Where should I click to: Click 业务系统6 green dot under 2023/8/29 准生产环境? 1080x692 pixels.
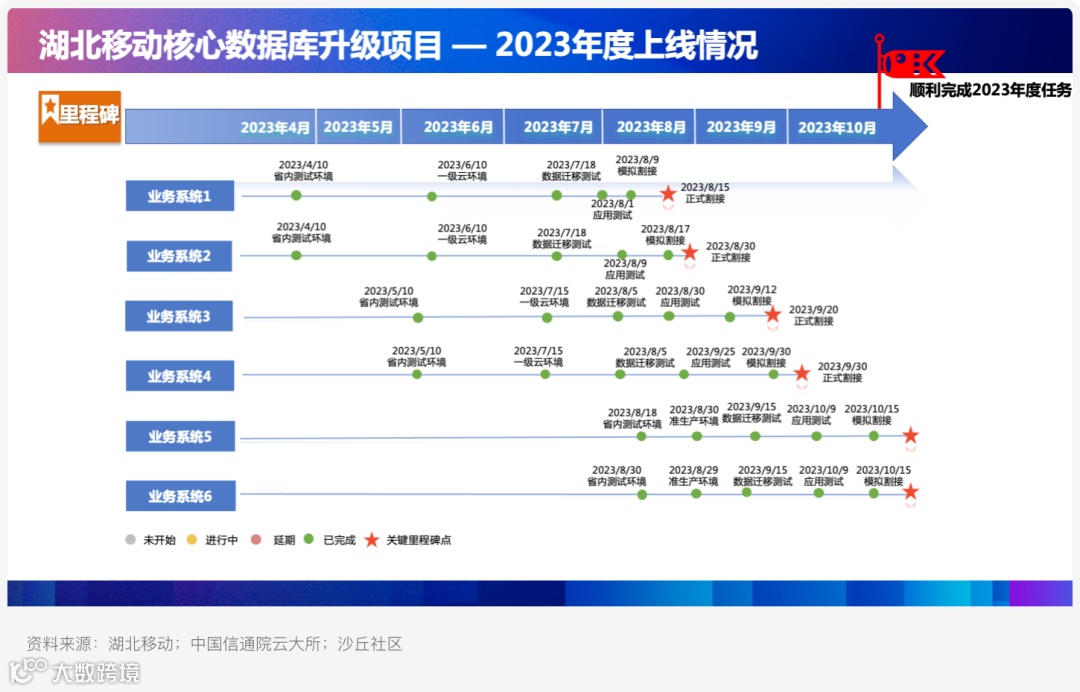[x=696, y=494]
